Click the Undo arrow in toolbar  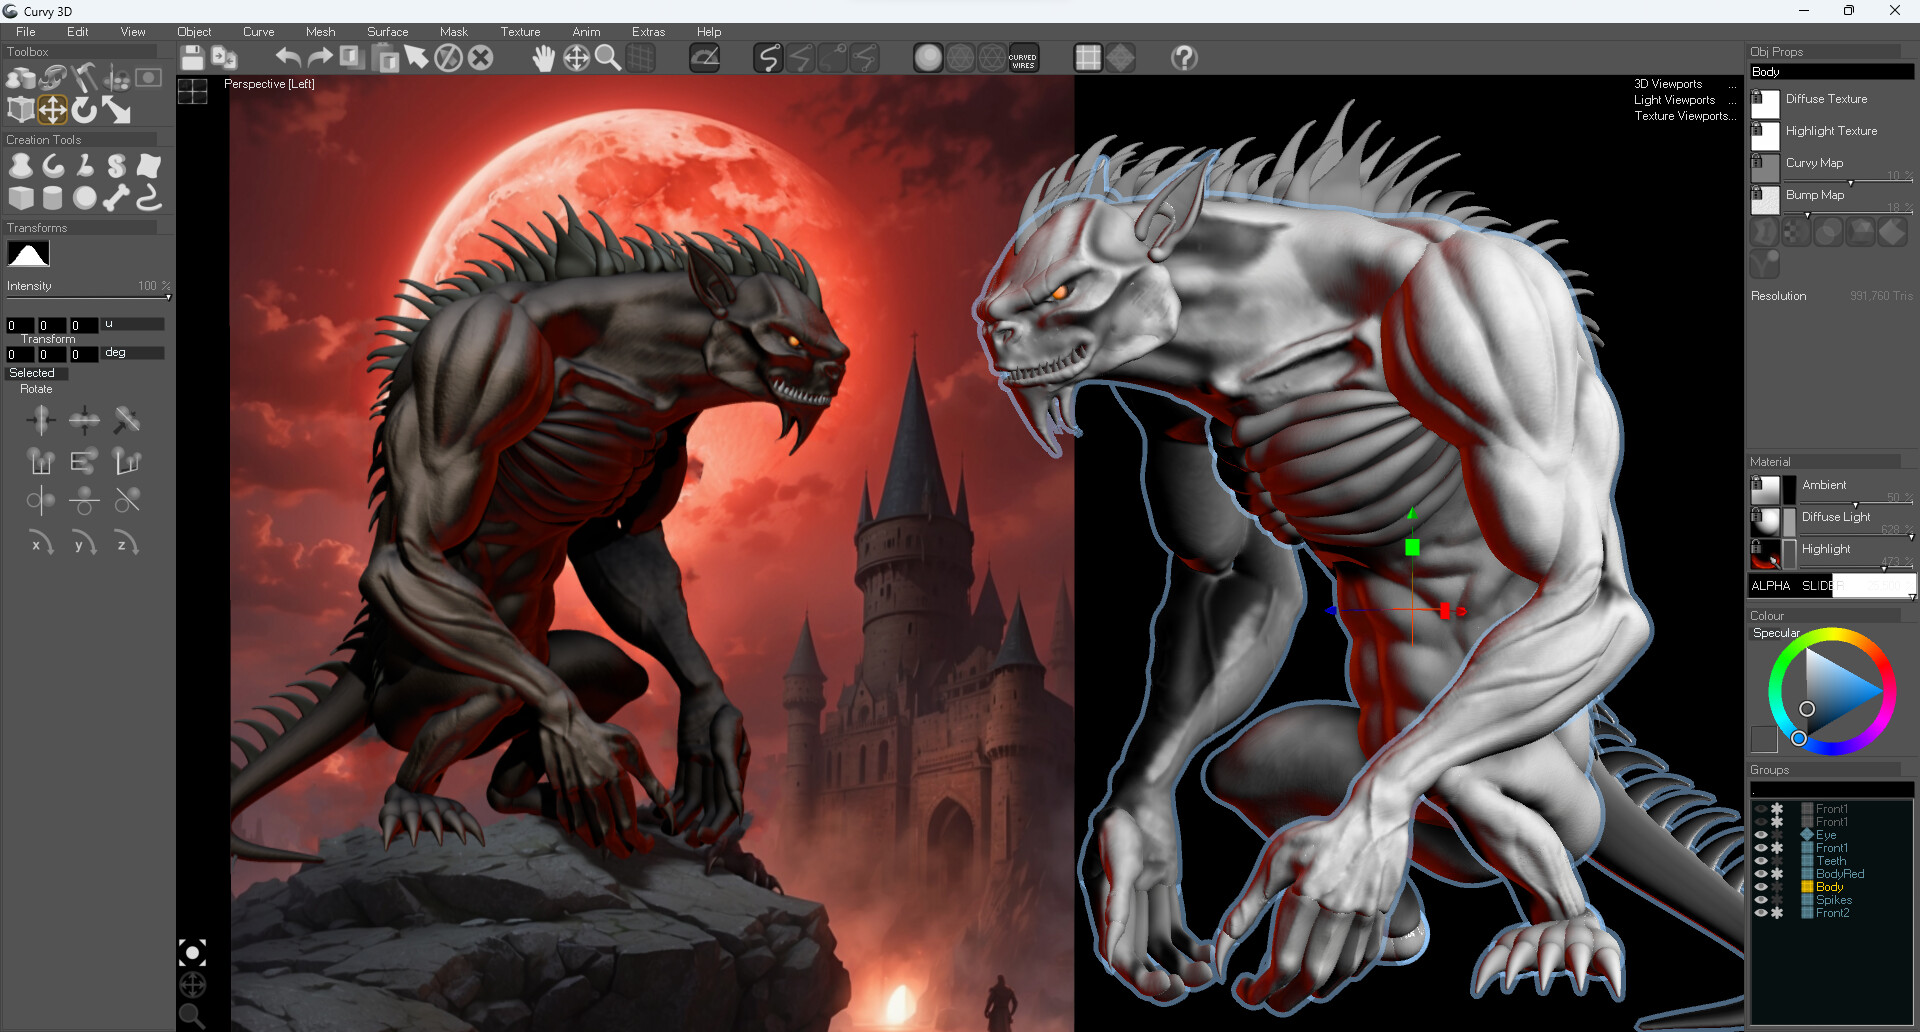tap(288, 58)
